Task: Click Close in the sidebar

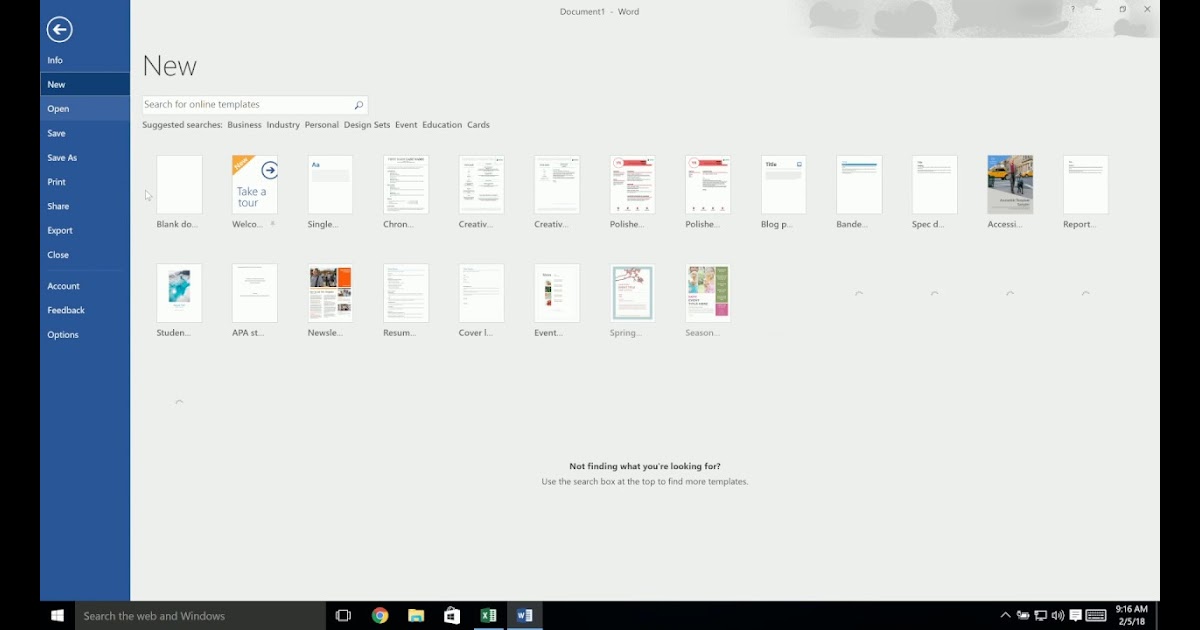Action: (x=85, y=255)
